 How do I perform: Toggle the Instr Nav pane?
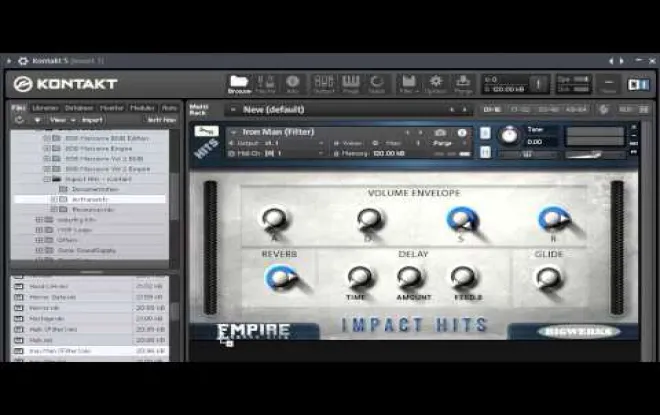pyautogui.click(x=161, y=120)
